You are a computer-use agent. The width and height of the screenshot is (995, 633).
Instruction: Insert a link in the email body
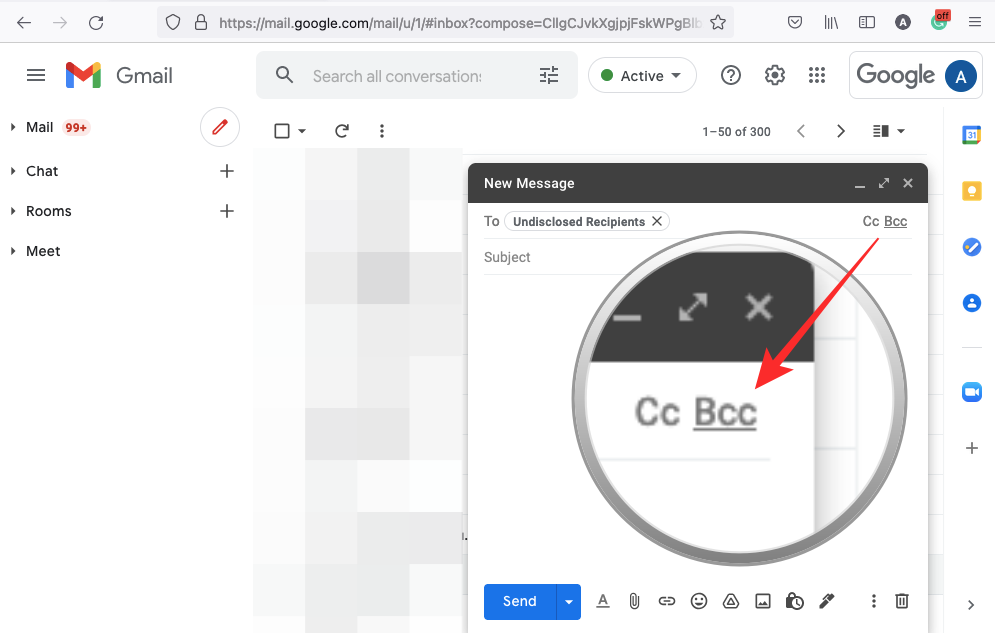(x=667, y=601)
